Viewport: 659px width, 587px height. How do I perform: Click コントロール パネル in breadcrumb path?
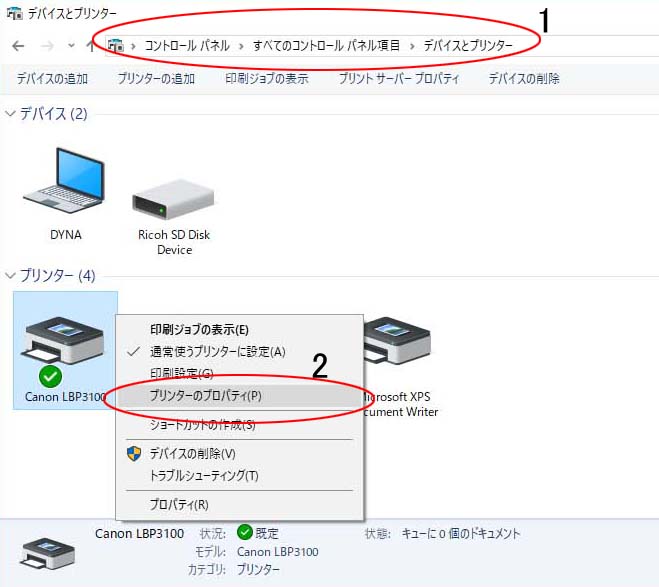187,45
